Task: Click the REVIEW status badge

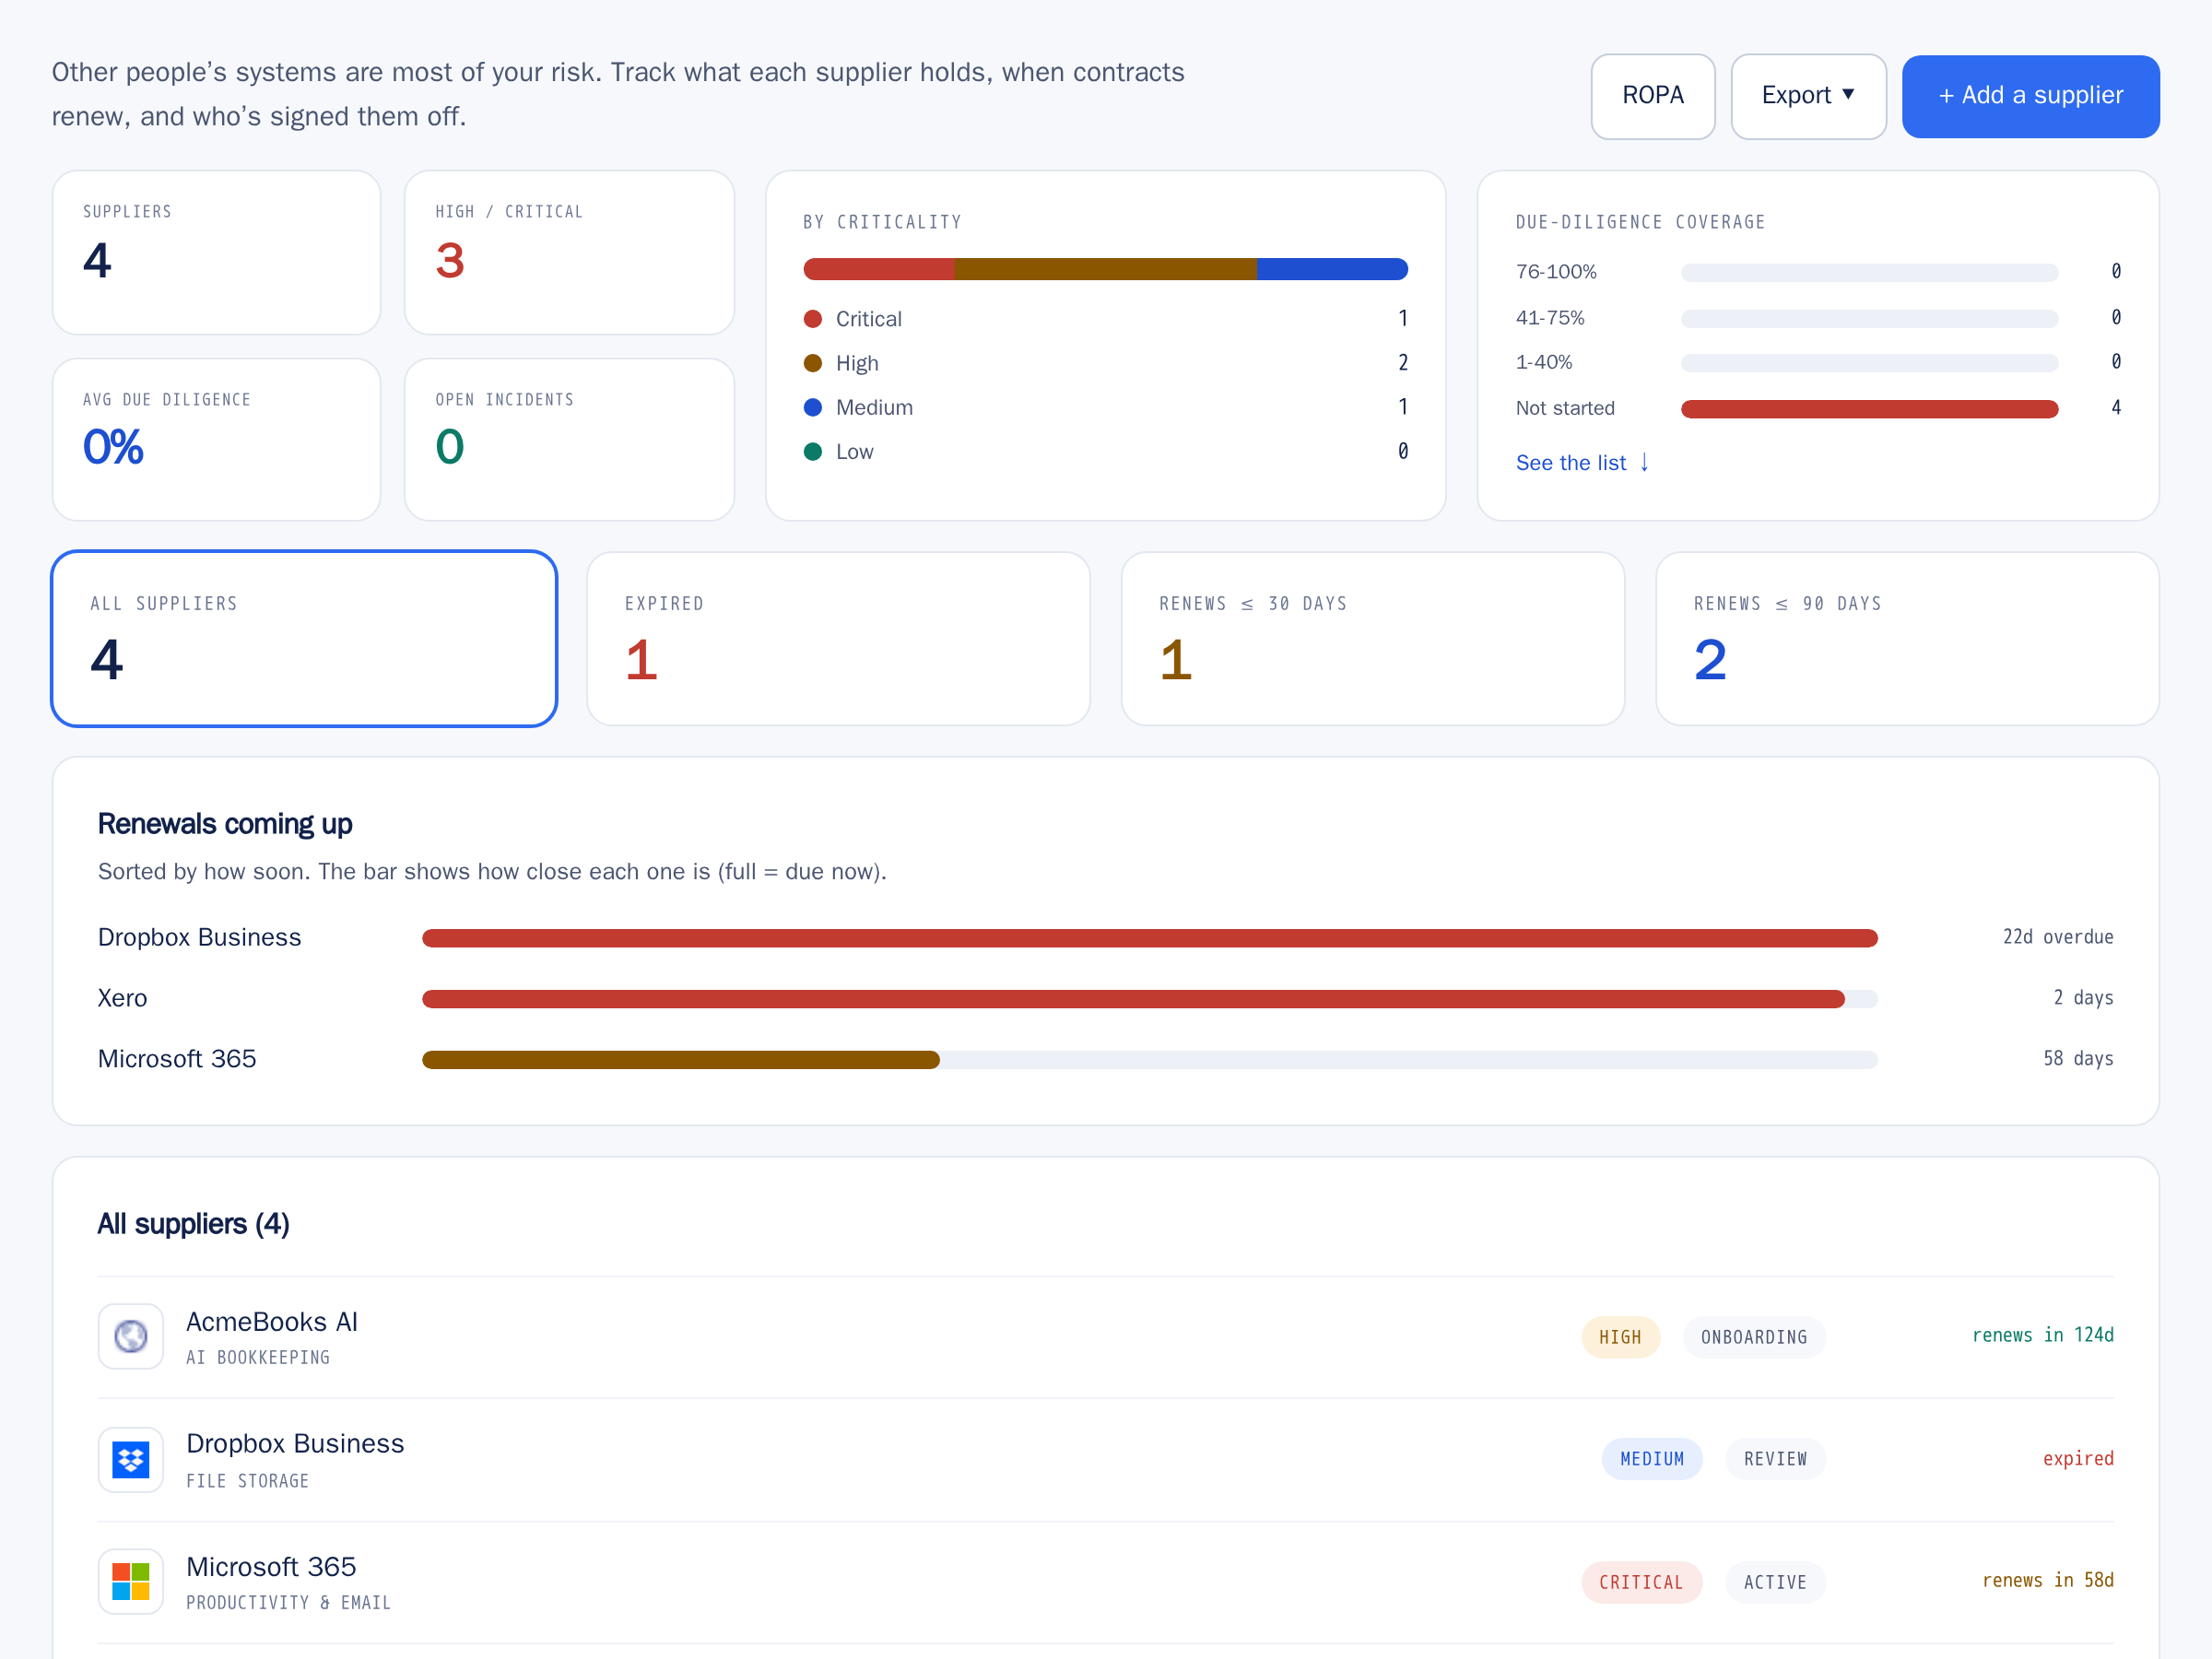Action: 1775,1458
